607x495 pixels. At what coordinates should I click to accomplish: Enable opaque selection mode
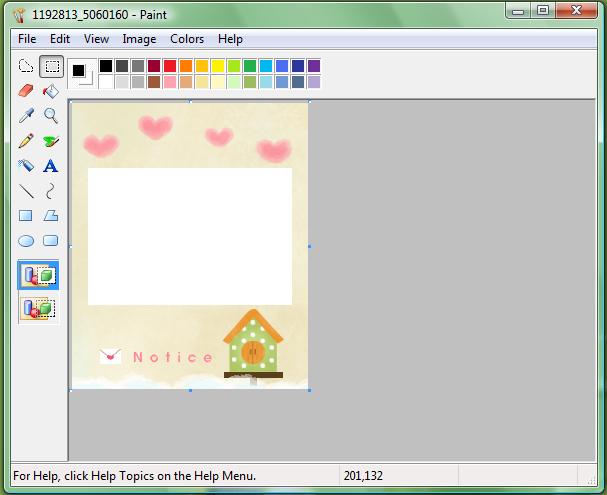coord(38,275)
